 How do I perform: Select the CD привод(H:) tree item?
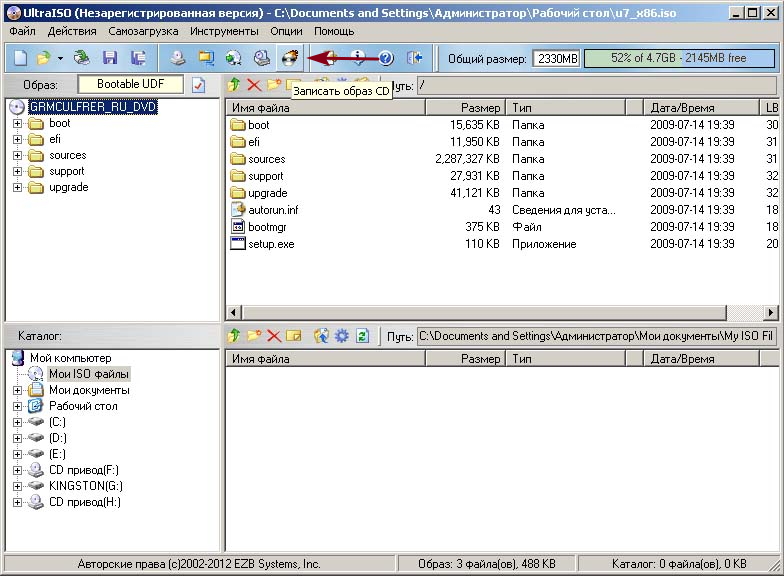[84, 502]
